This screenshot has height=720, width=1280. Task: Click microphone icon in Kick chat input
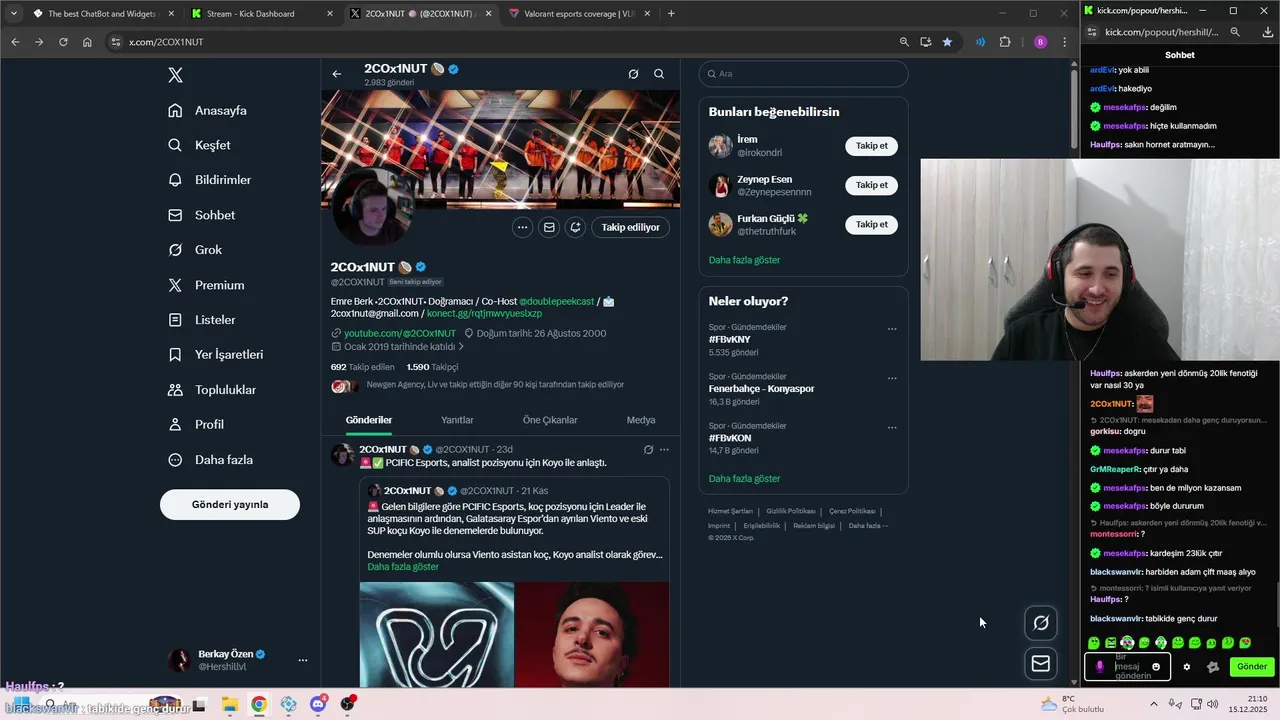(x=1099, y=667)
